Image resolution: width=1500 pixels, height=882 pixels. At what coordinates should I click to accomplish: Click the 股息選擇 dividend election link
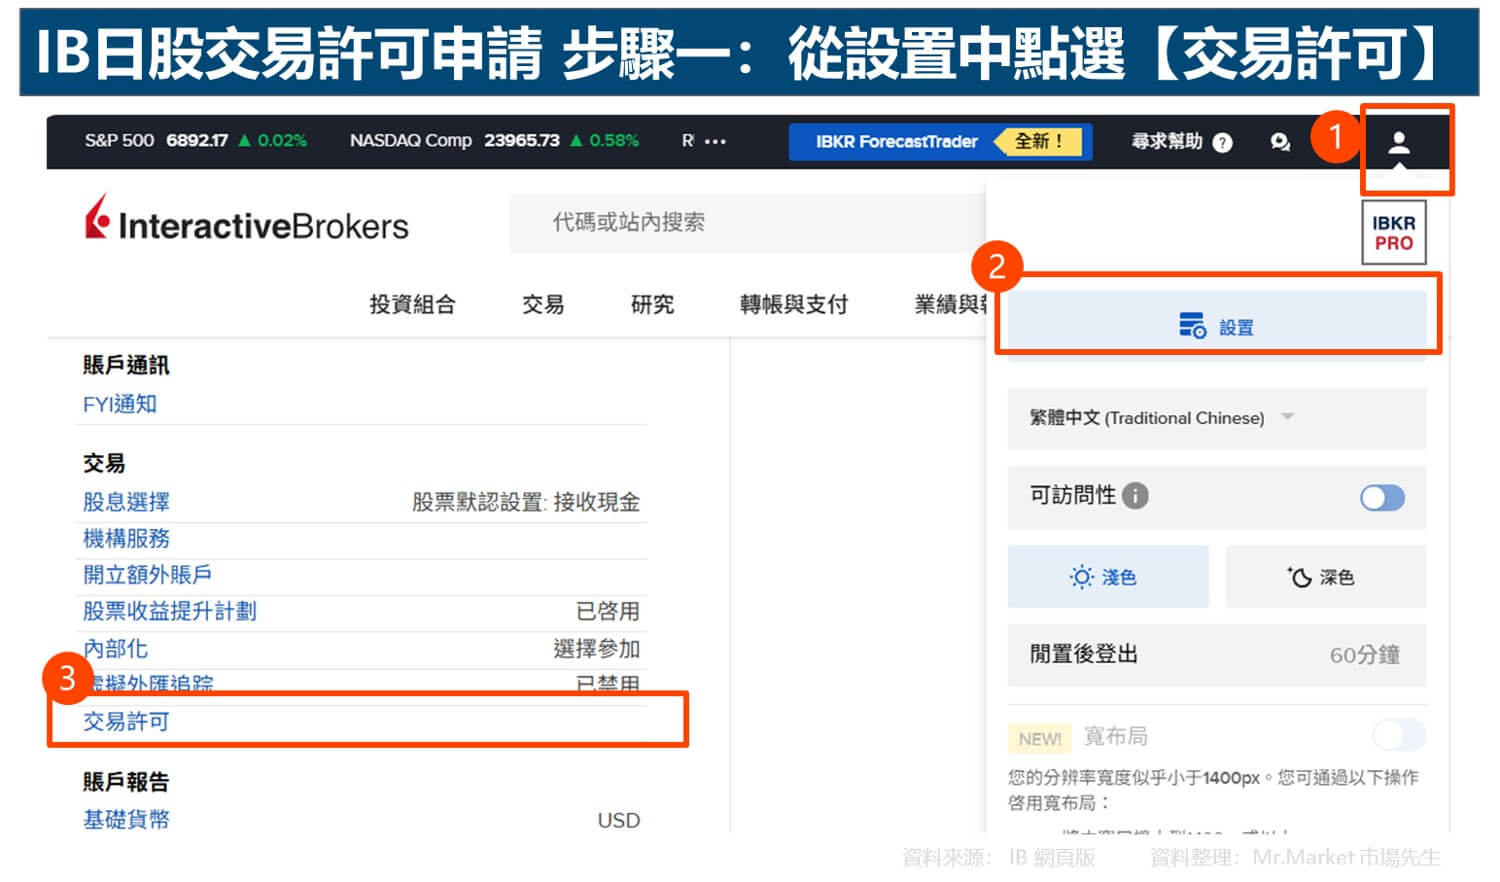(x=125, y=501)
